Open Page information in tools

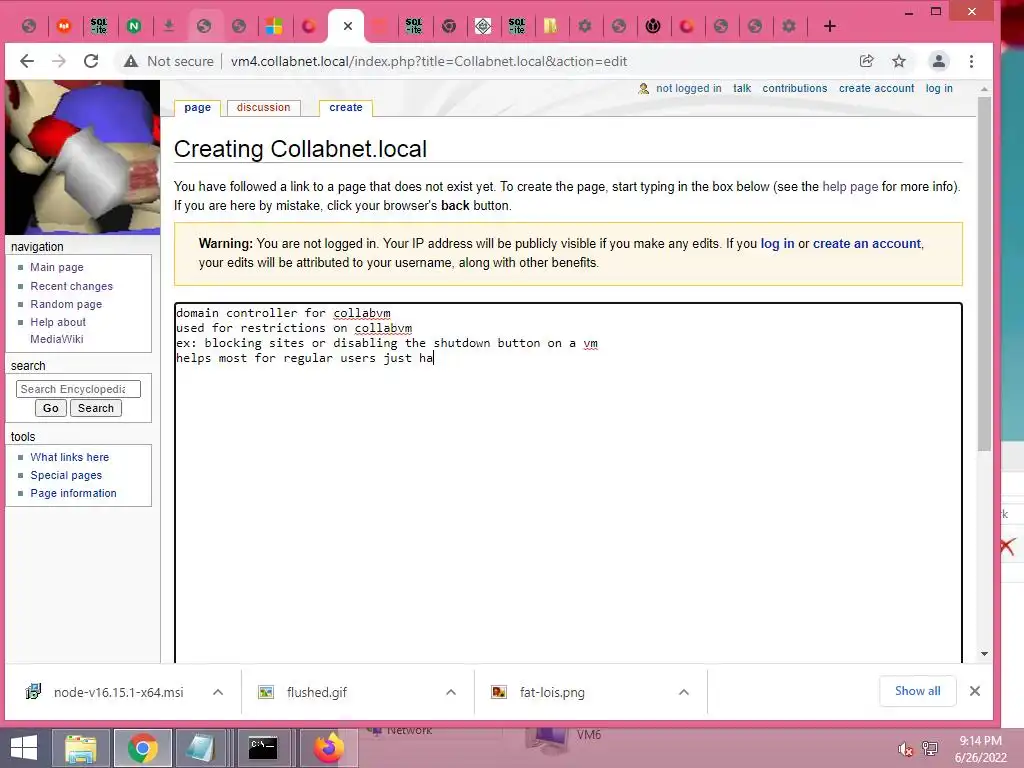pyautogui.click(x=73, y=493)
